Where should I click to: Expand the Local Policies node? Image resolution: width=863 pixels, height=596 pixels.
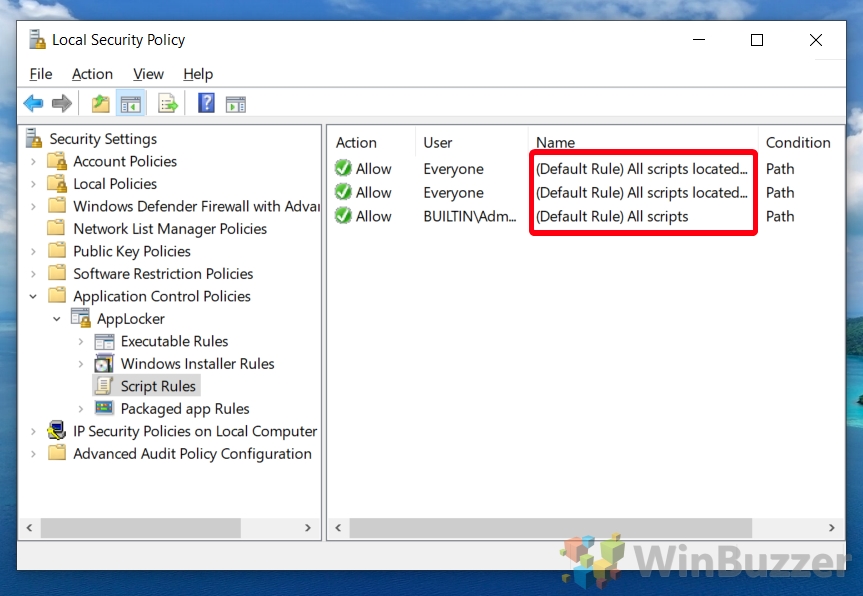pyautogui.click(x=34, y=184)
